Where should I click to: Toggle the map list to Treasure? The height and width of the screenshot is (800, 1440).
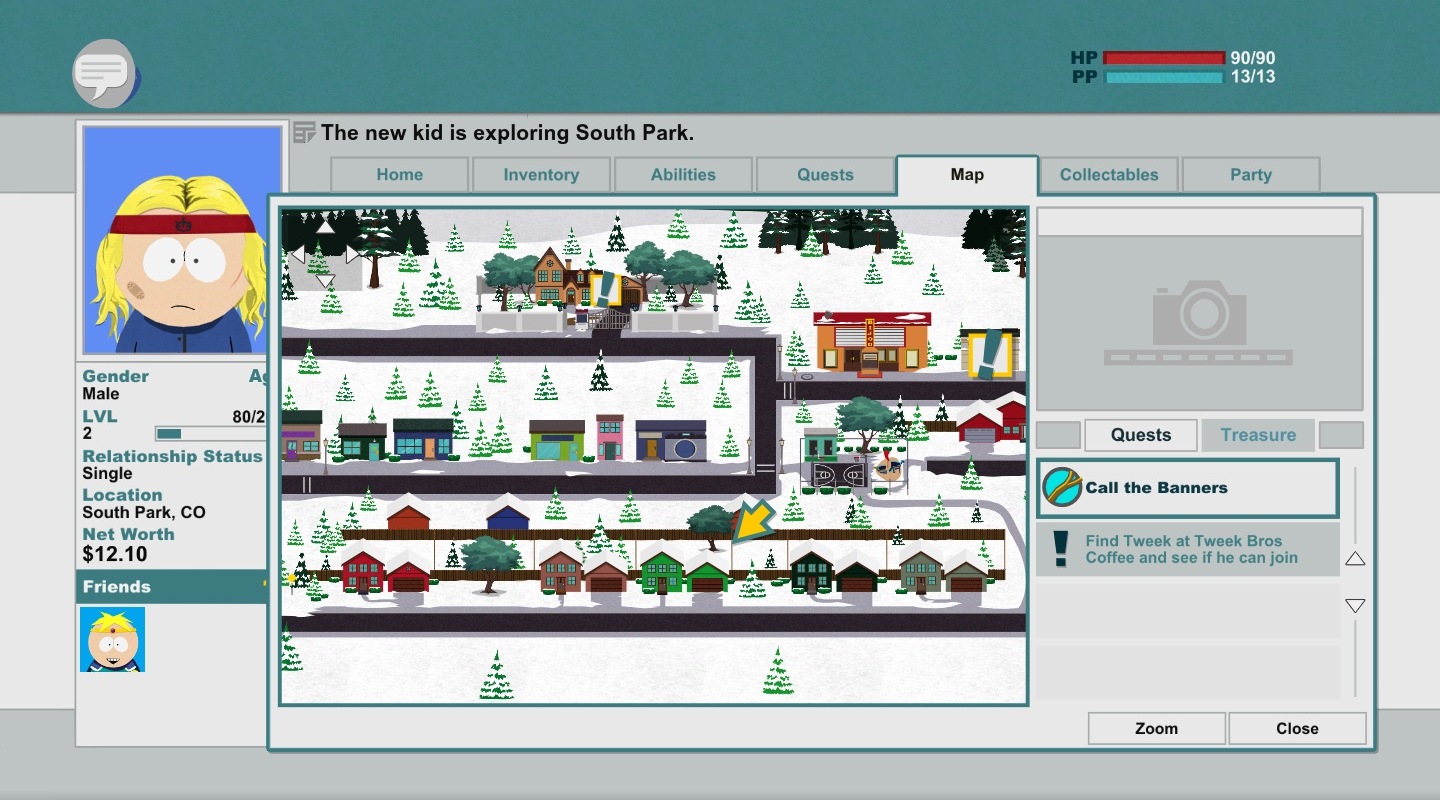pos(1258,435)
